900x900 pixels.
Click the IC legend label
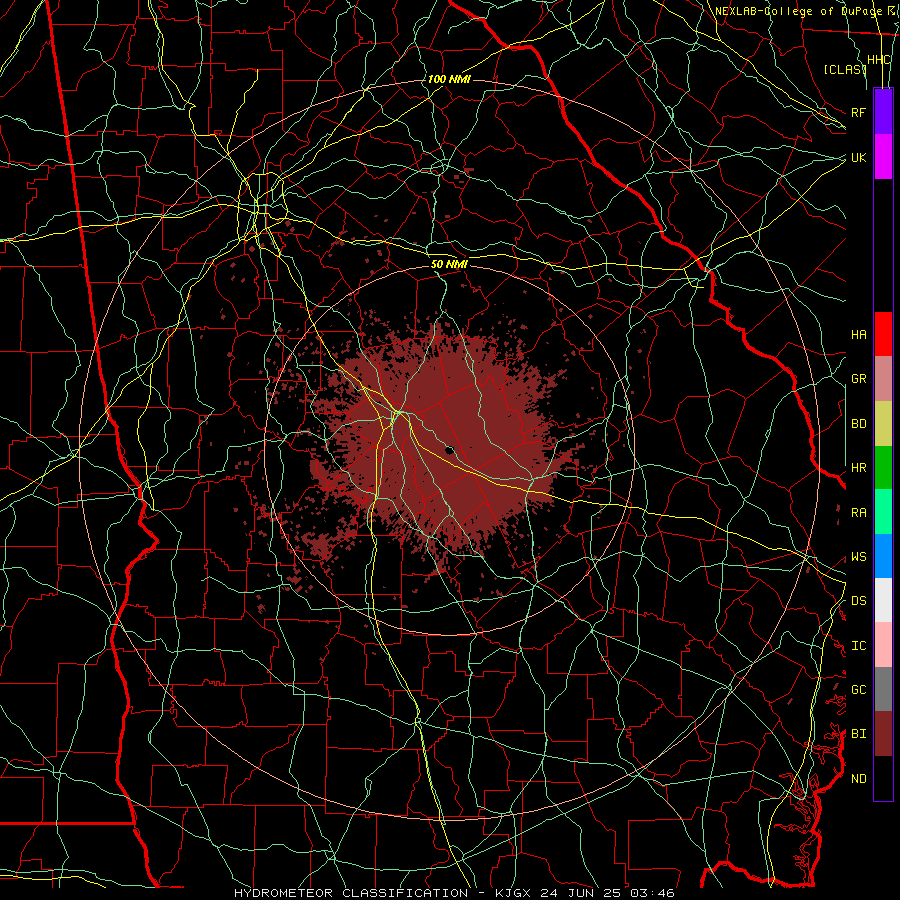coord(858,646)
